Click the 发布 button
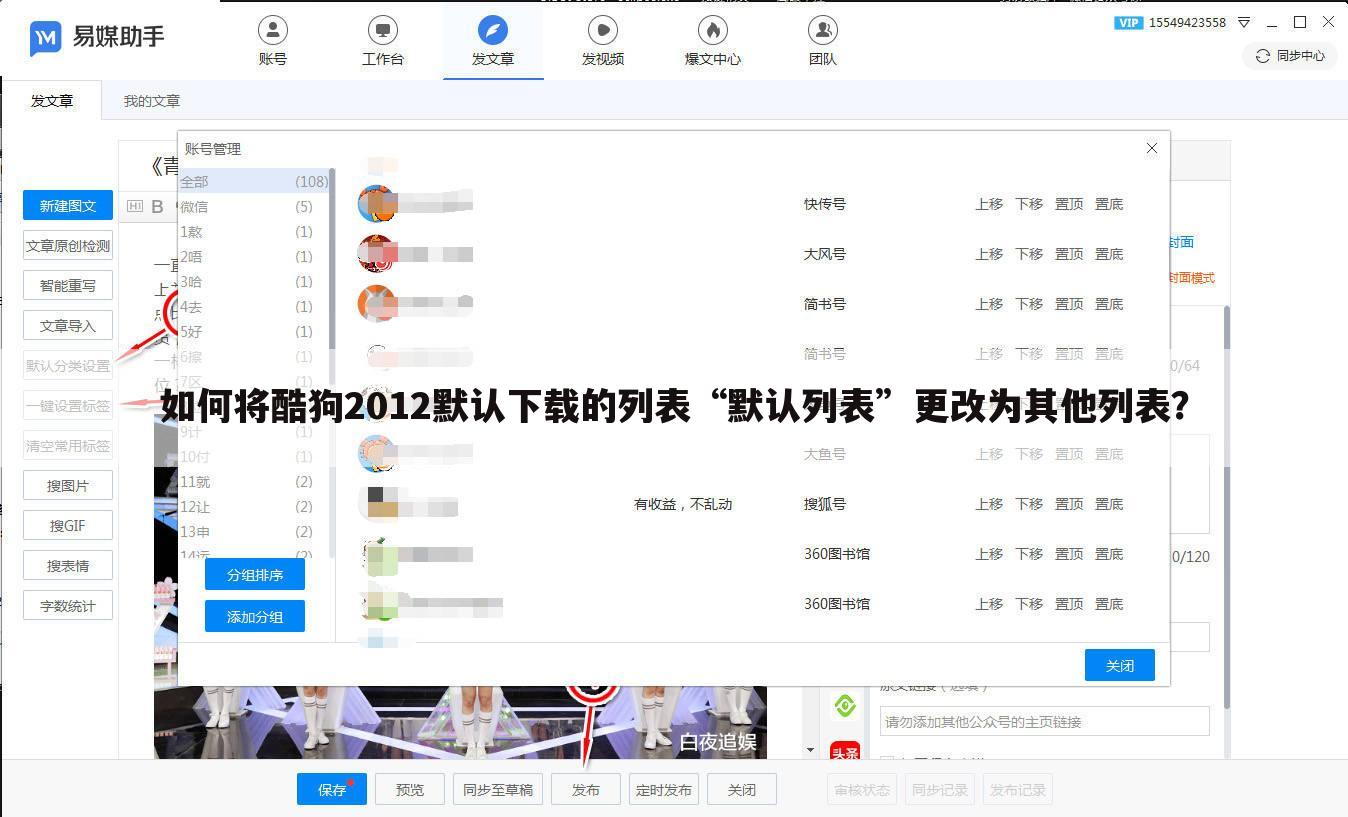This screenshot has height=817, width=1348. coord(586,790)
